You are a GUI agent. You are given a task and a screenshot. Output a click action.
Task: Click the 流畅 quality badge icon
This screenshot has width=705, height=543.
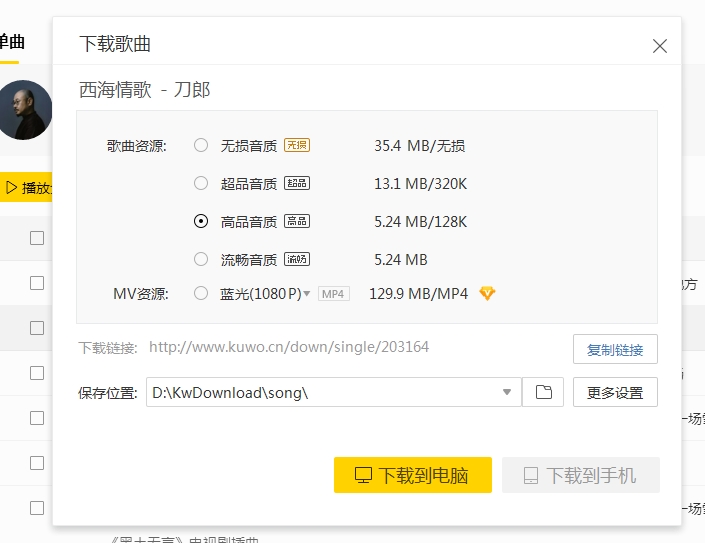pos(297,259)
